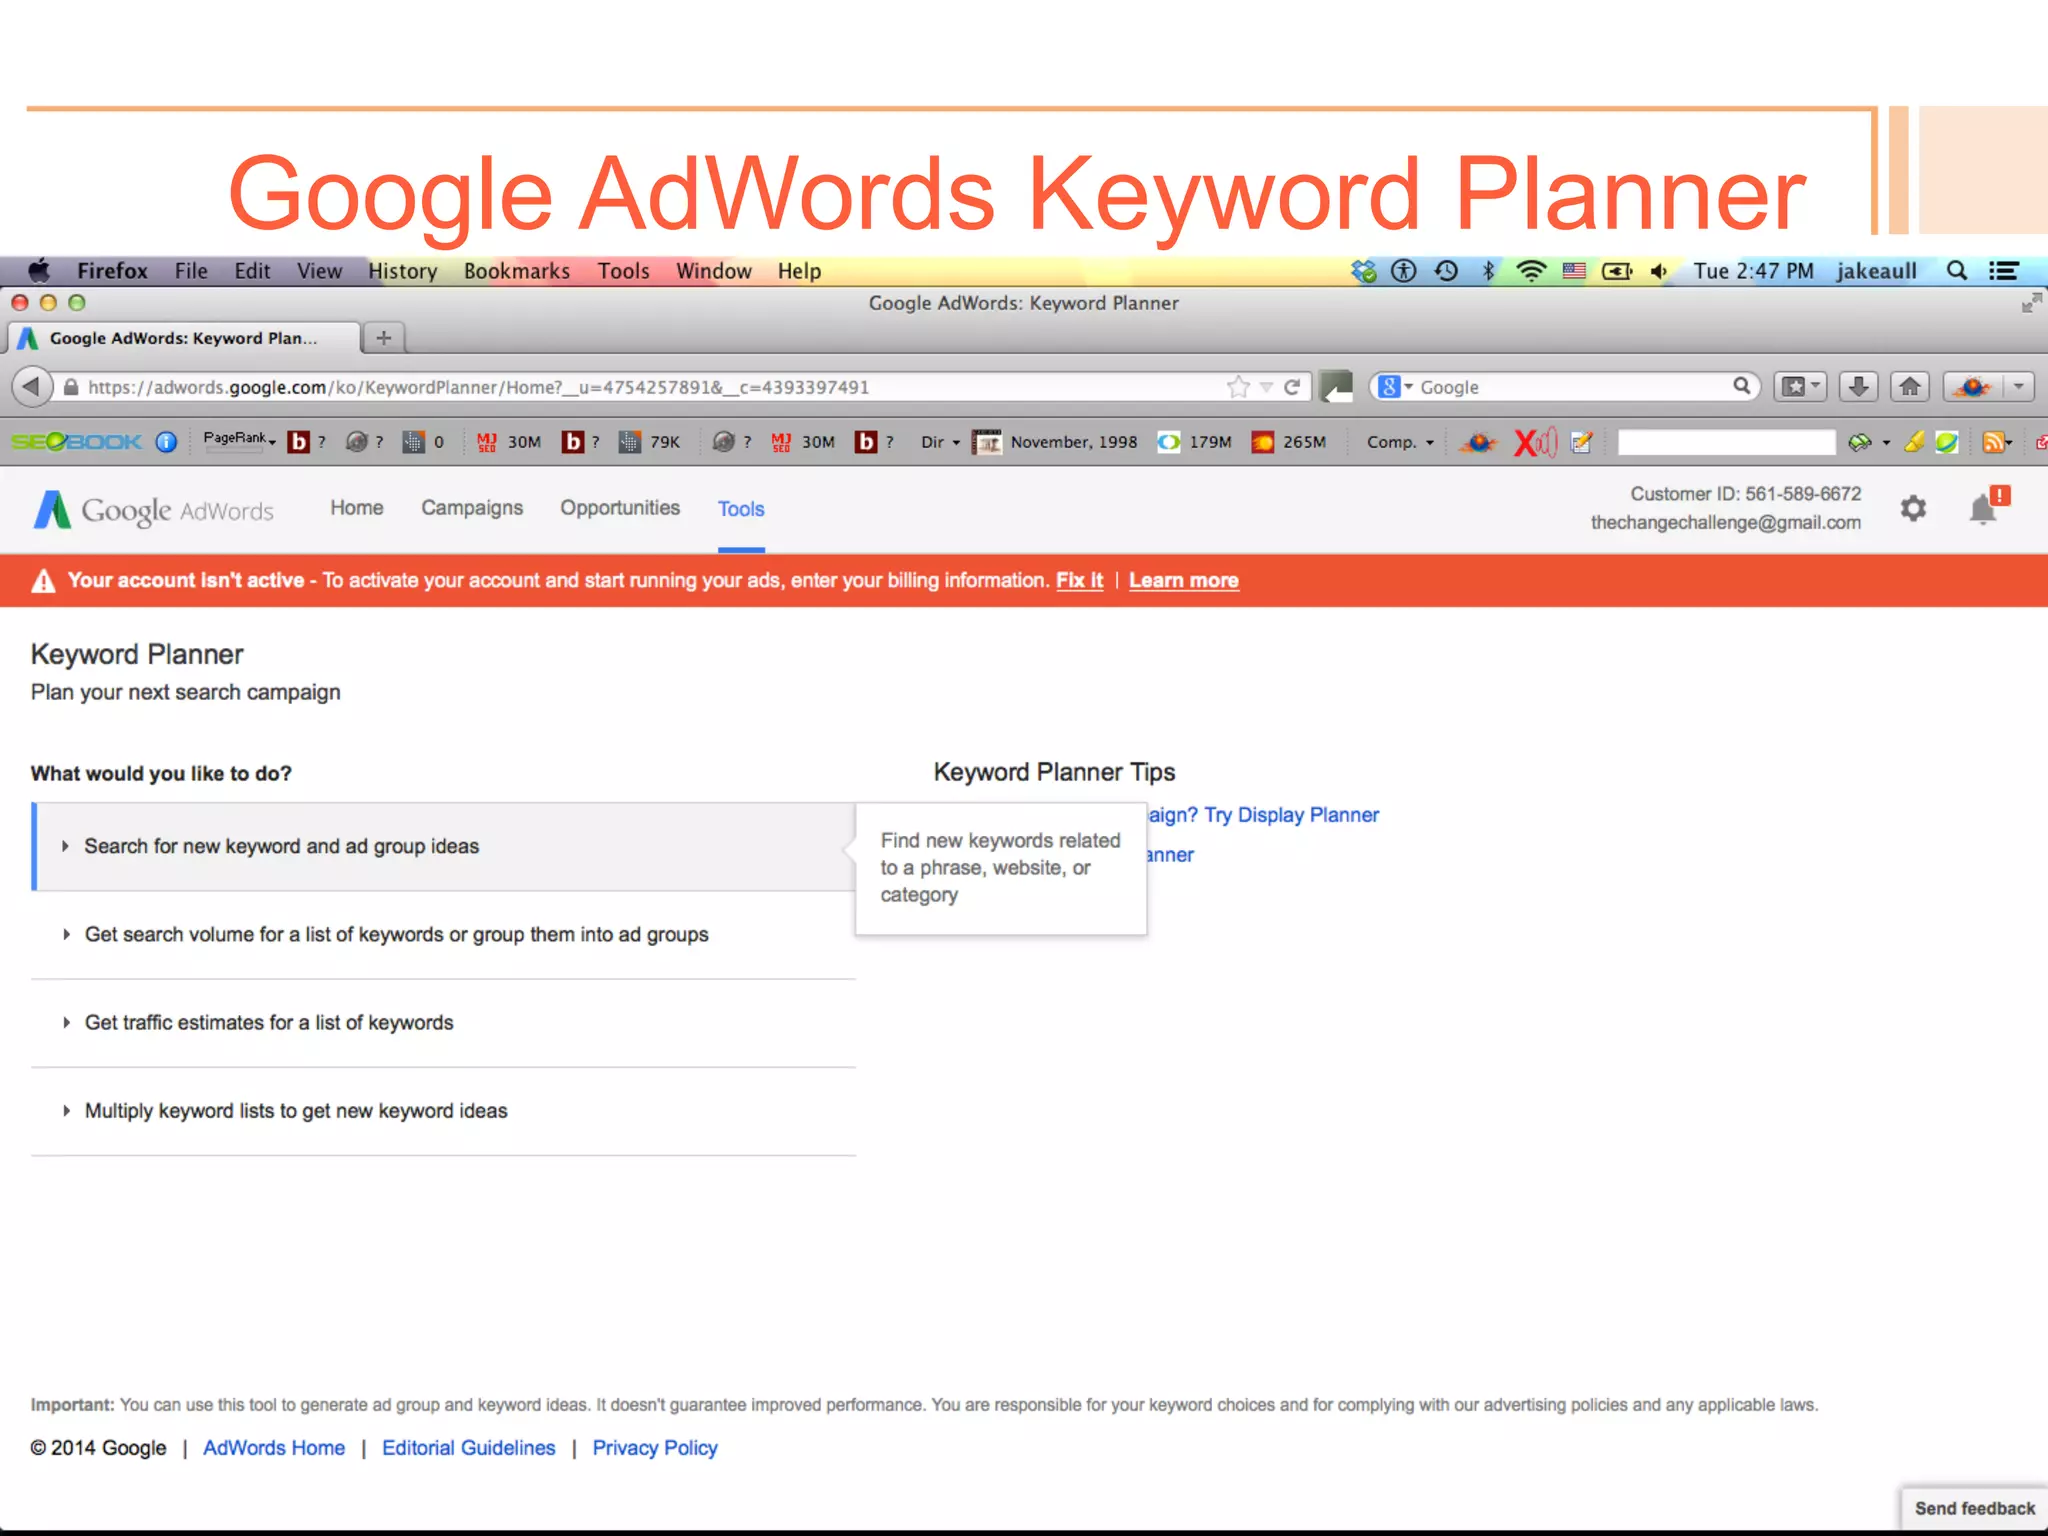Open the SEObook toolbar logo
The image size is (2048, 1536).
click(76, 442)
